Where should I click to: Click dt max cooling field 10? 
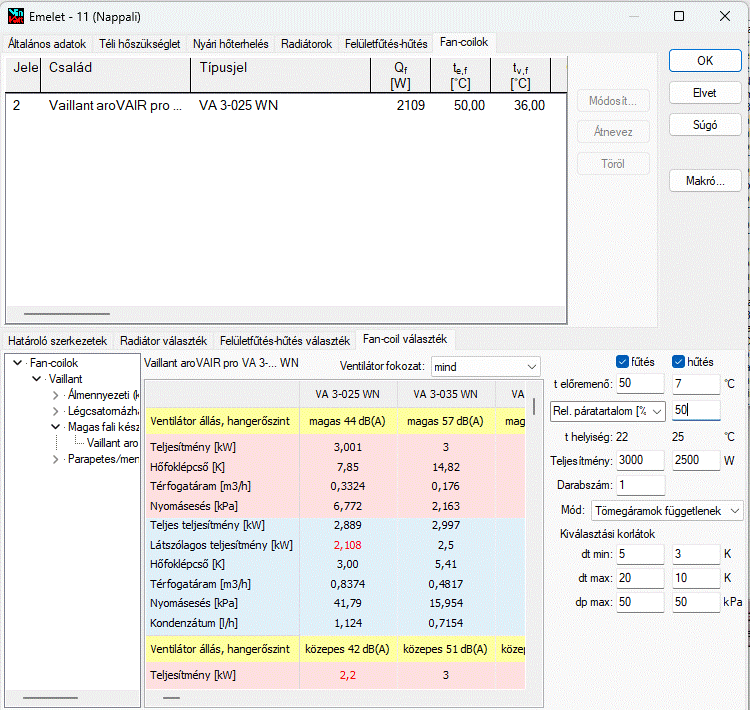pos(696,578)
